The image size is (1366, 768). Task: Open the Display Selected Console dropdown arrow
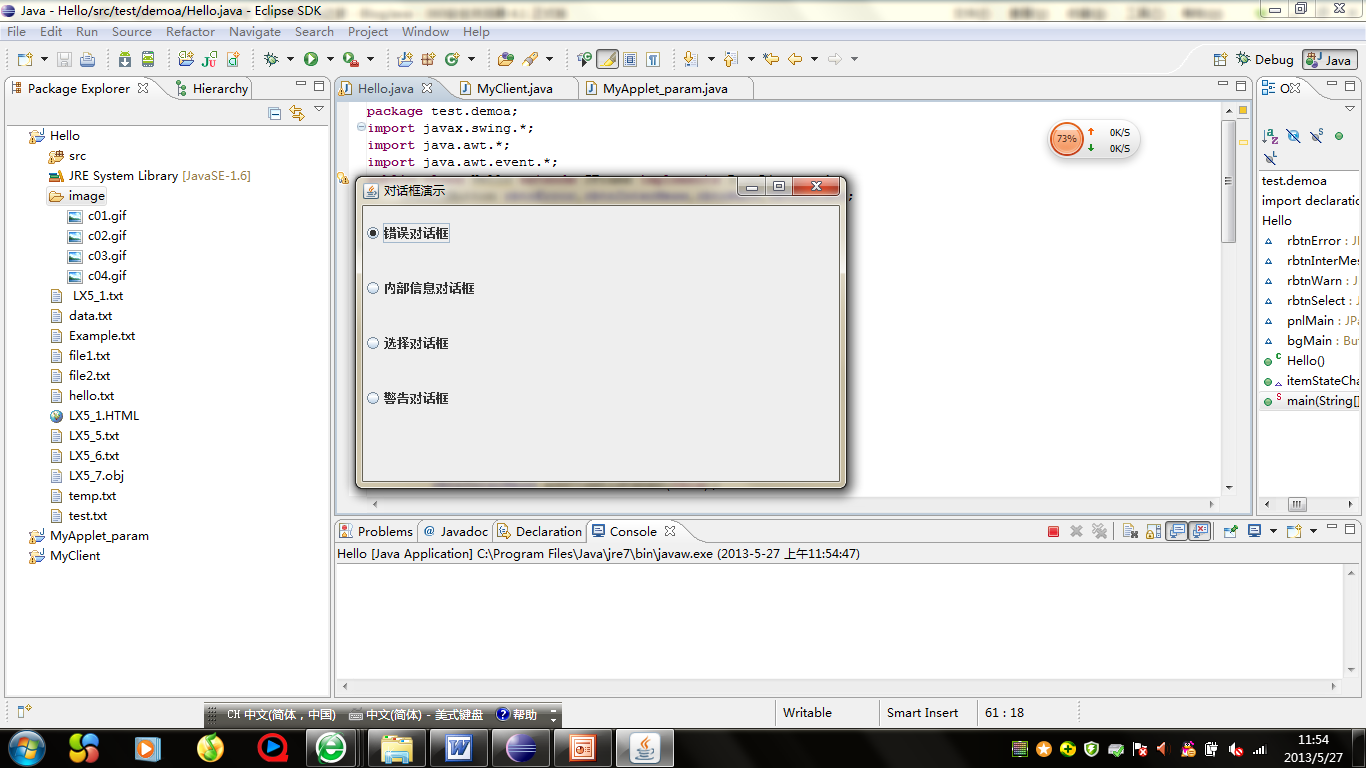coord(1273,531)
